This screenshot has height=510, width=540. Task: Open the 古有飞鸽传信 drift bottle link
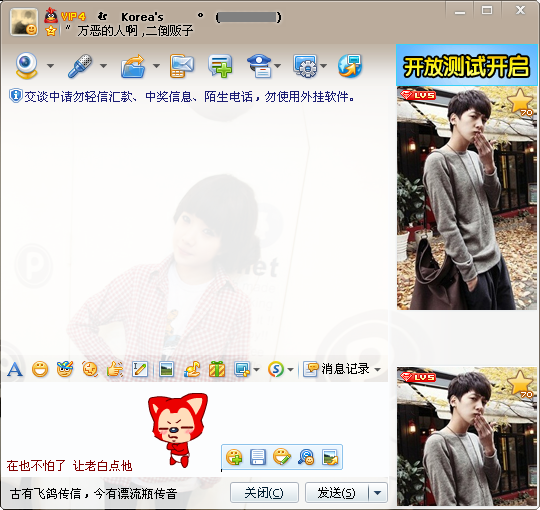click(94, 494)
